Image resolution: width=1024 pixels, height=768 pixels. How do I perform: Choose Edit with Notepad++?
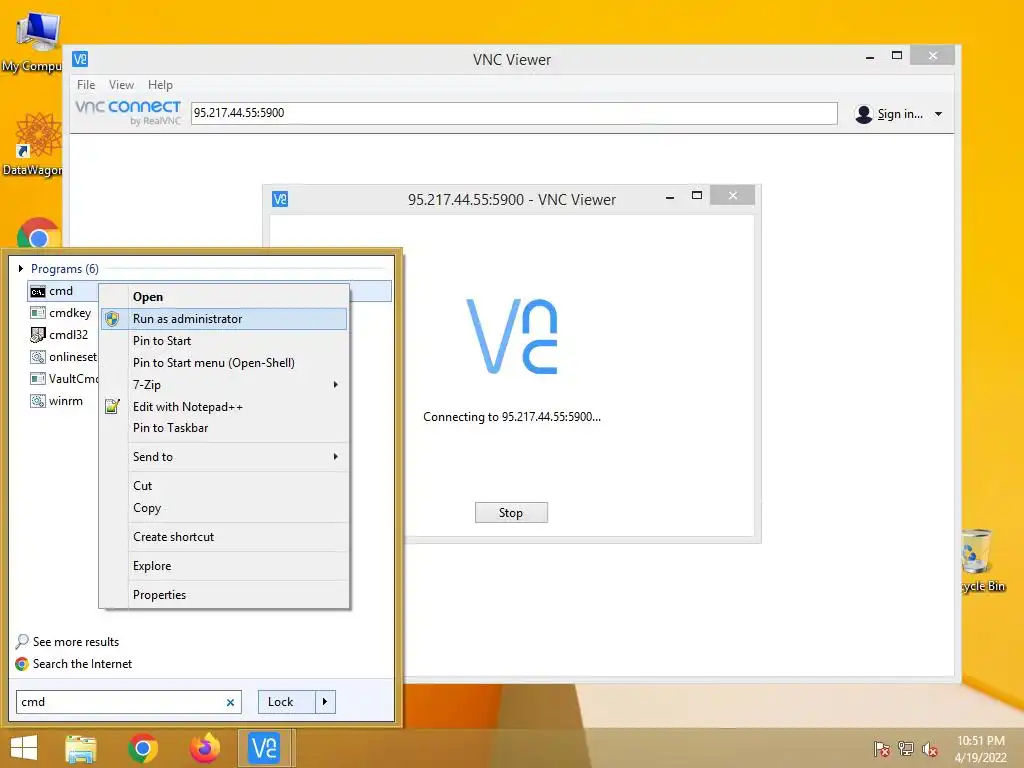click(x=224, y=406)
